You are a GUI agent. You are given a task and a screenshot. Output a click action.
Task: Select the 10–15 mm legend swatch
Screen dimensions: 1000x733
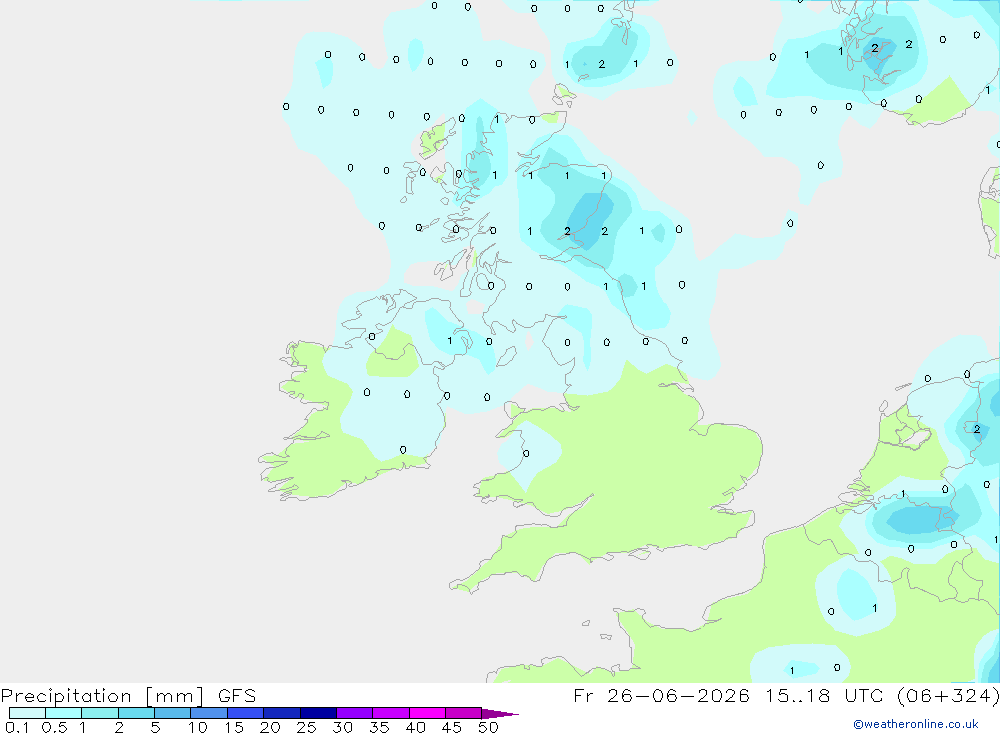(x=209, y=713)
